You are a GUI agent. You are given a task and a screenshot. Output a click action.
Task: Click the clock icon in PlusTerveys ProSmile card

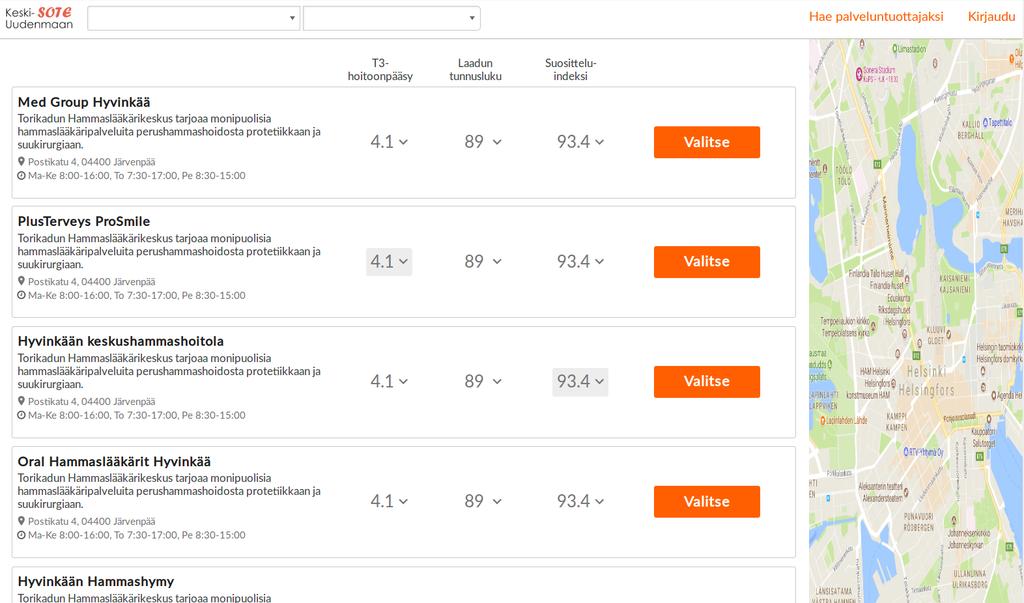click(x=22, y=295)
